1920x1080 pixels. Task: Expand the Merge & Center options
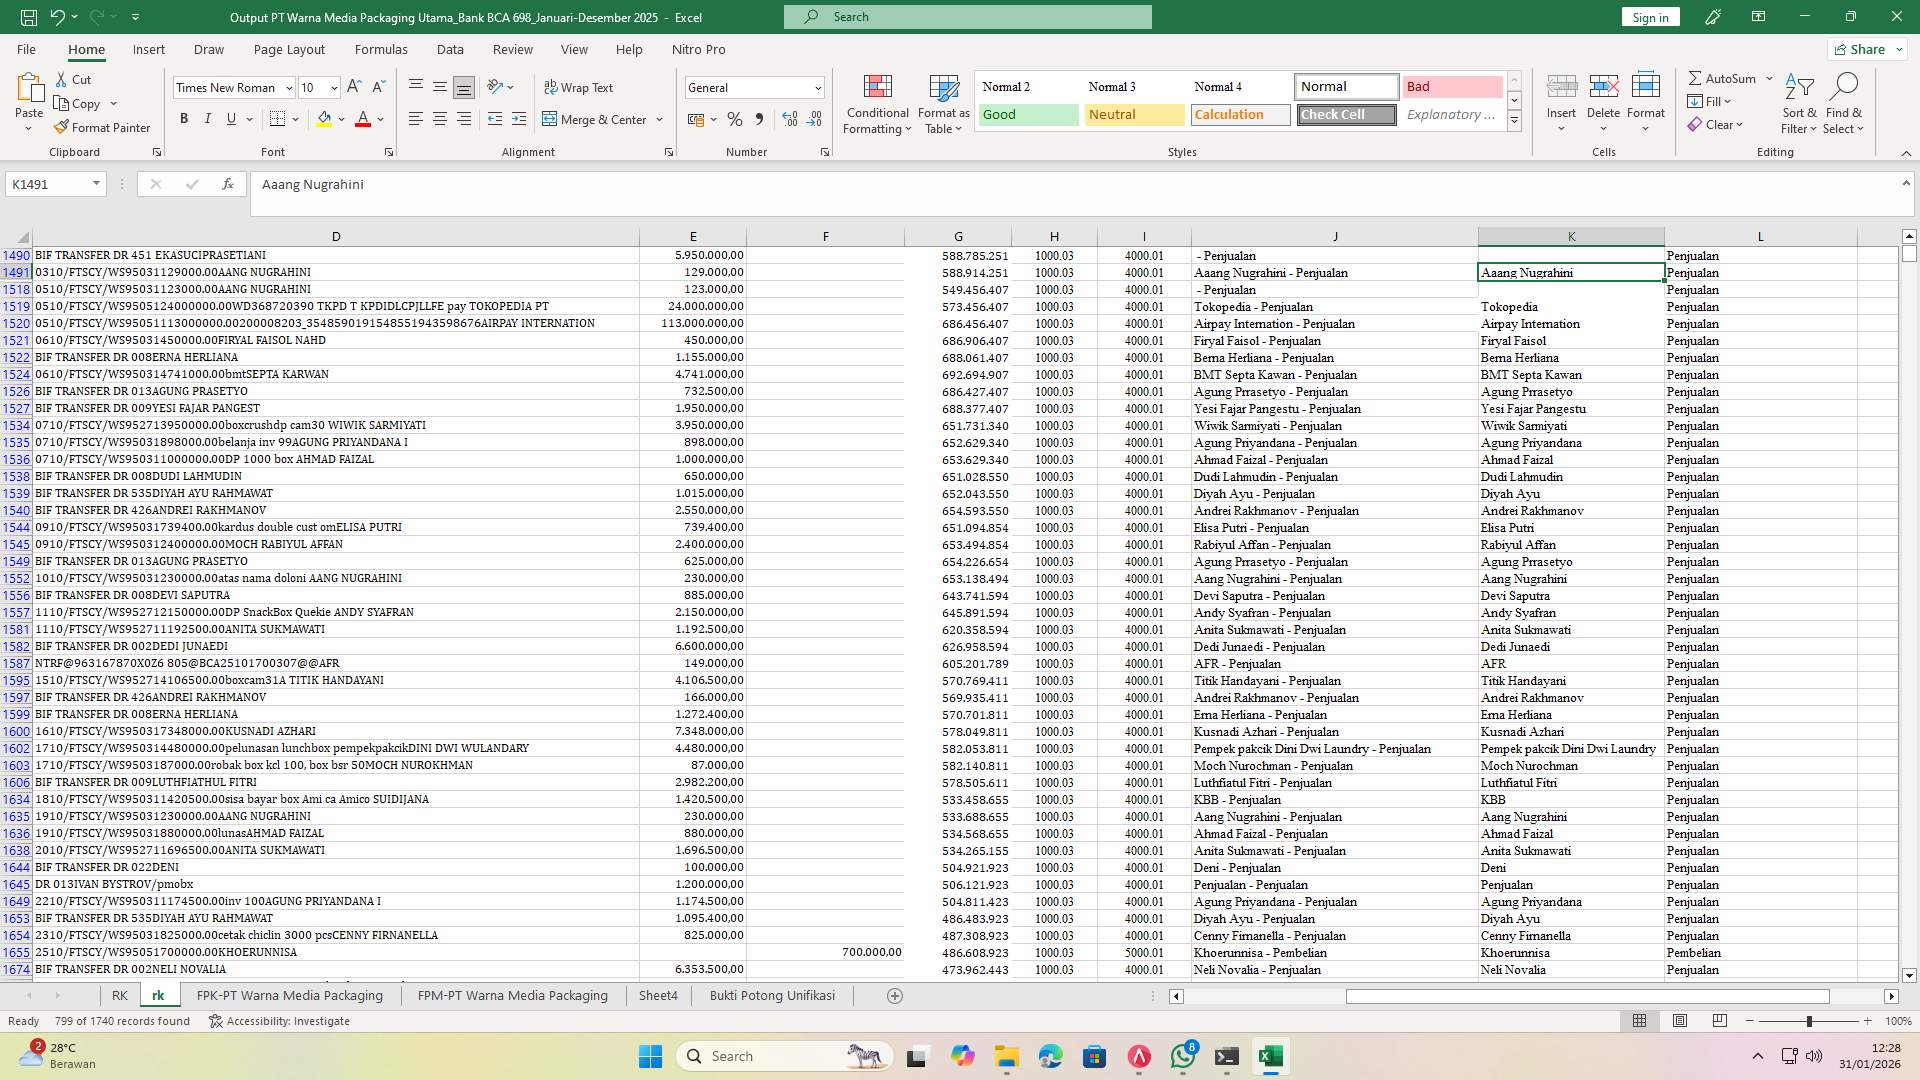tap(659, 119)
